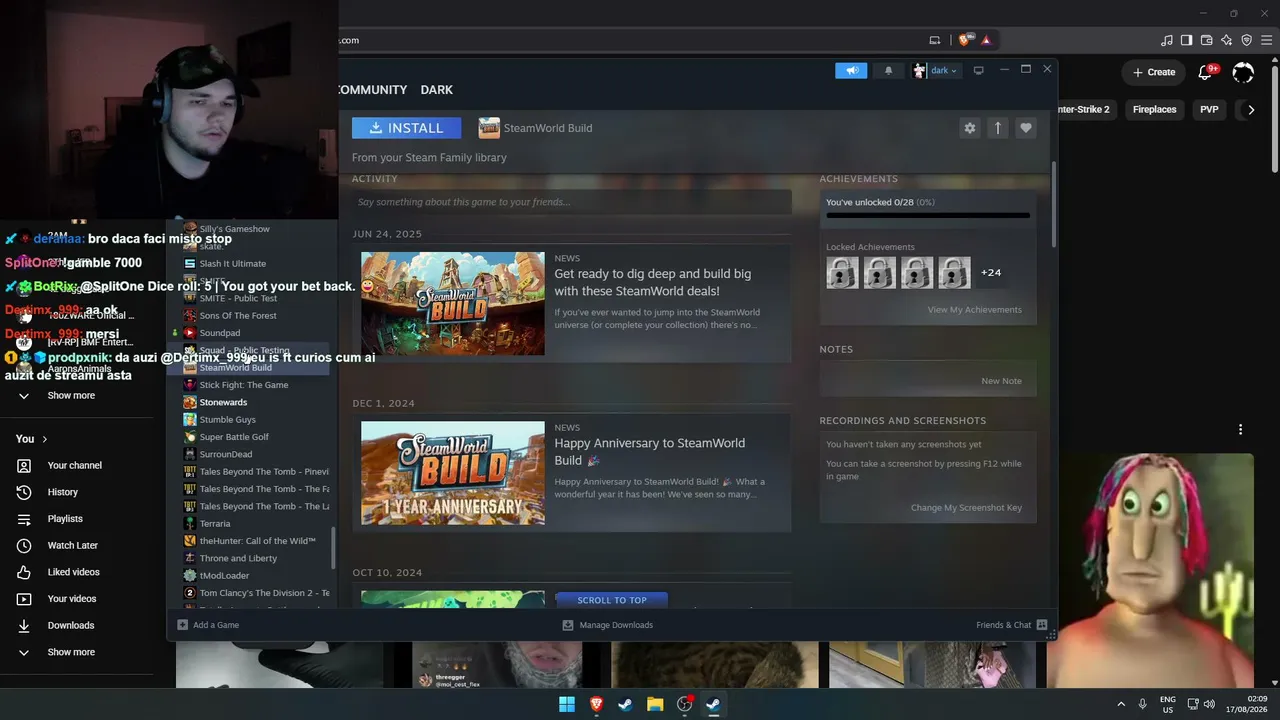Install SteamWorld Build

pyautogui.click(x=406, y=128)
